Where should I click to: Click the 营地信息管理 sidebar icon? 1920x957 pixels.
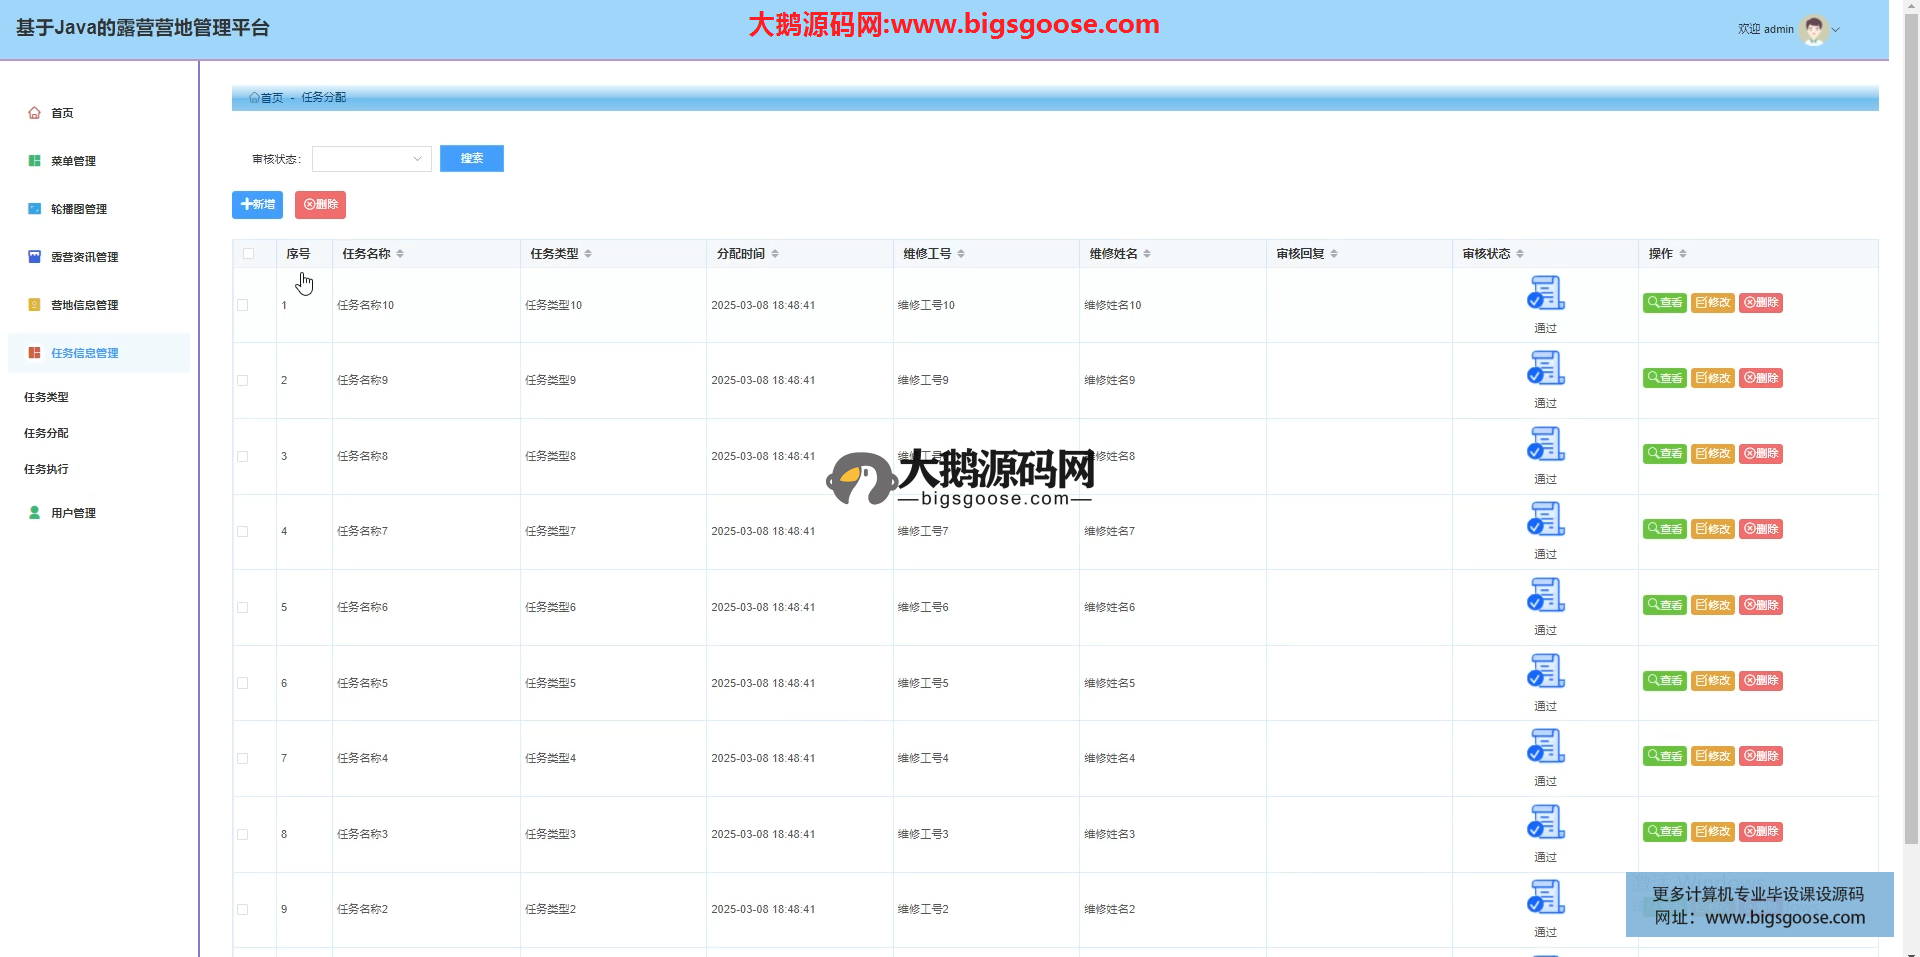tap(34, 305)
